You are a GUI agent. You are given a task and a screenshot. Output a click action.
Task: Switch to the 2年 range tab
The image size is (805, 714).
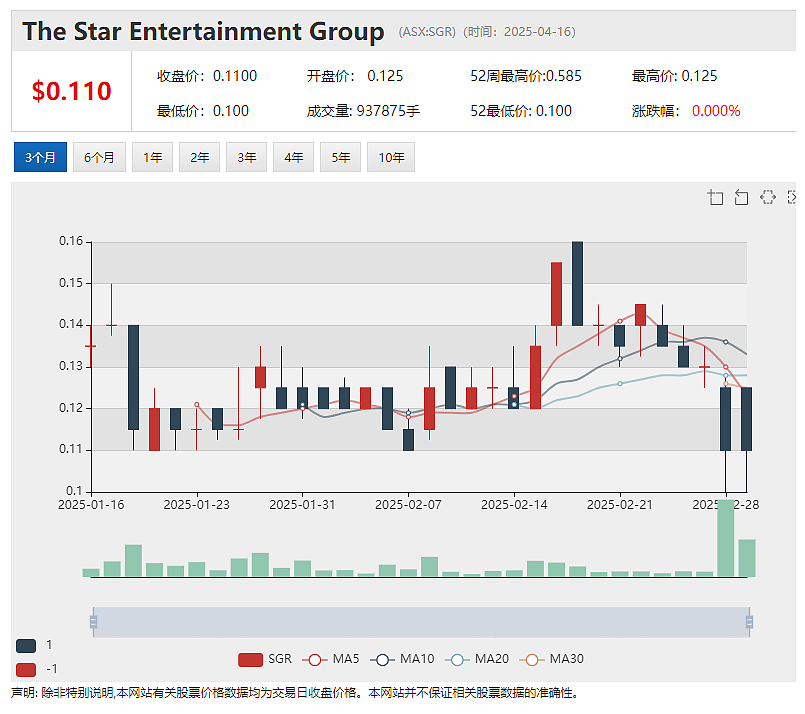pos(199,157)
